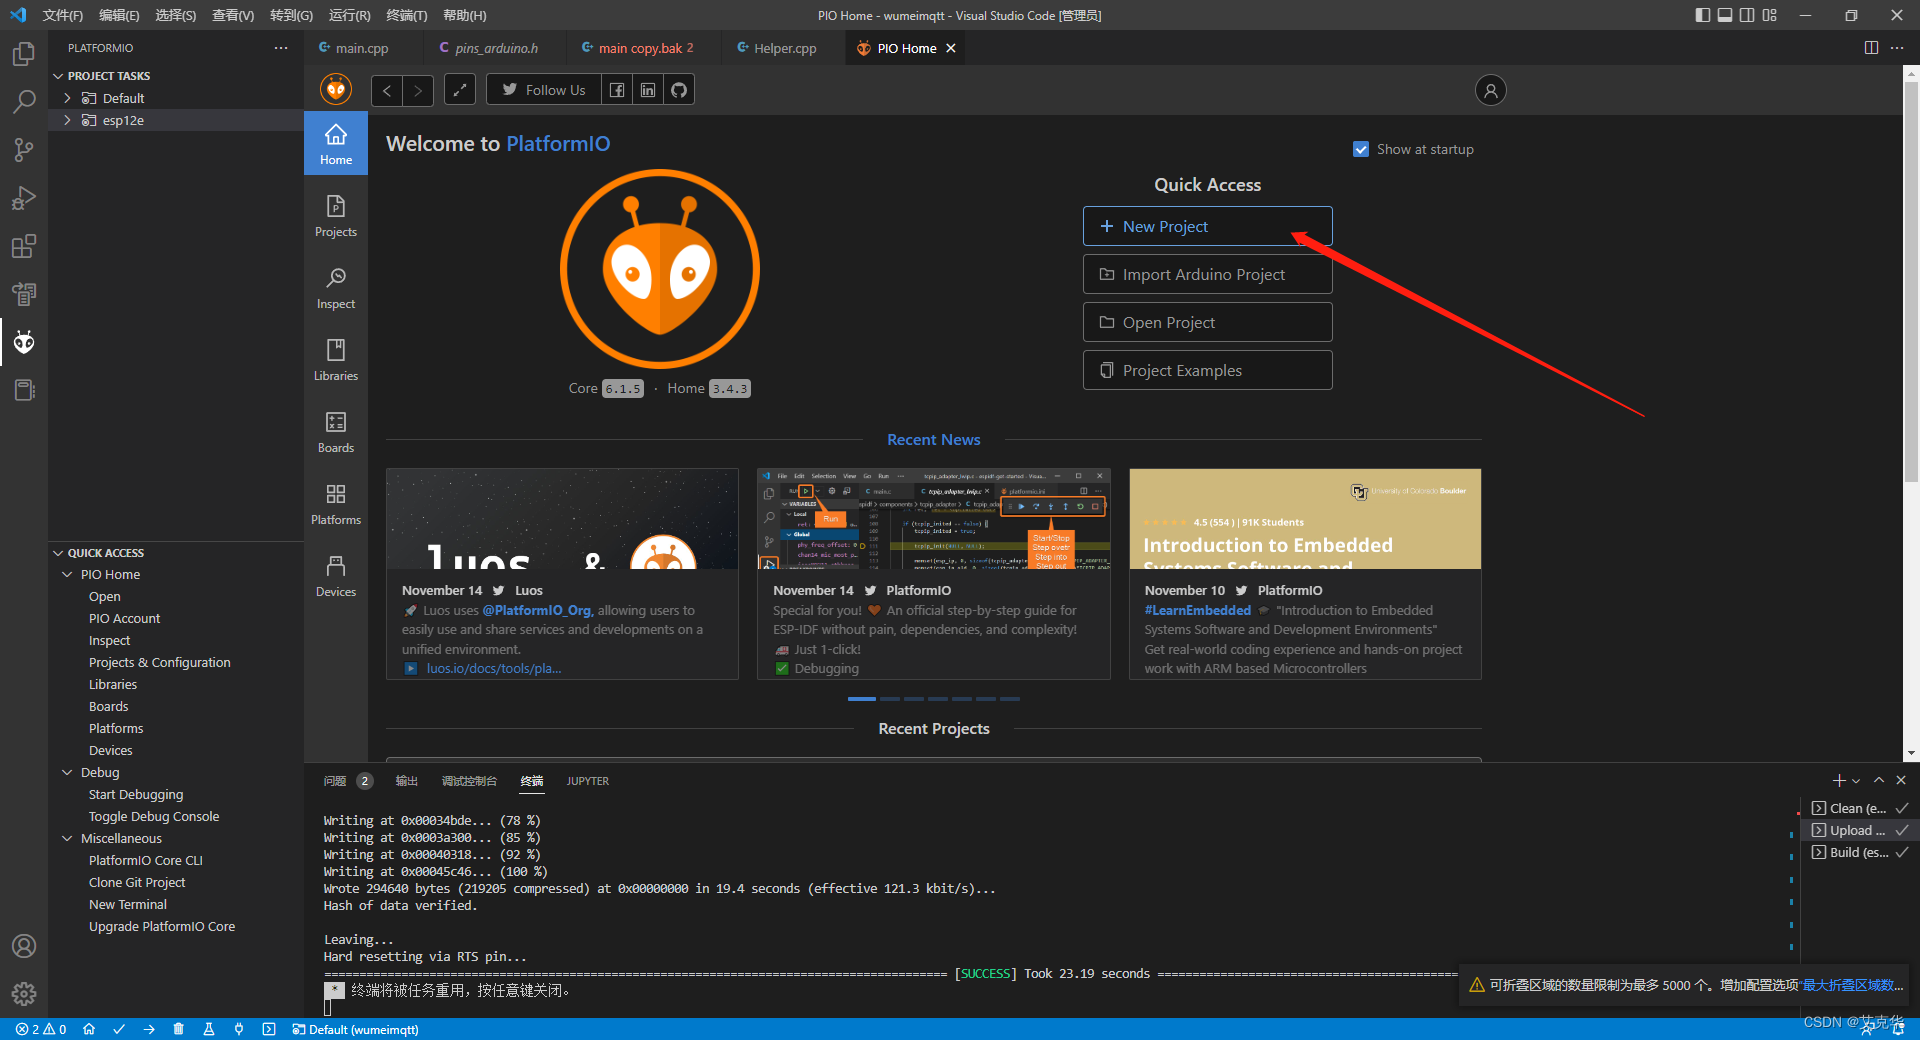Open PlatformIO LinkedIn page icon
The width and height of the screenshot is (1920, 1040).
648,90
